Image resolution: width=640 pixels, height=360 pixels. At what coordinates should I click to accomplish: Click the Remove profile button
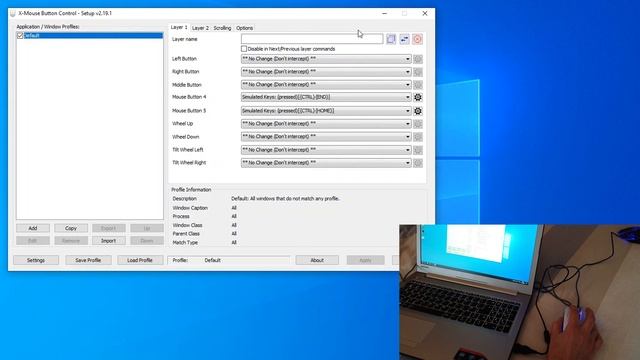71,241
